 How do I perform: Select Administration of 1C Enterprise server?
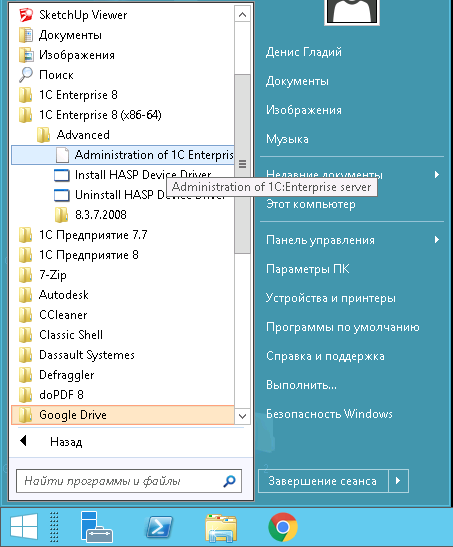(x=123, y=155)
